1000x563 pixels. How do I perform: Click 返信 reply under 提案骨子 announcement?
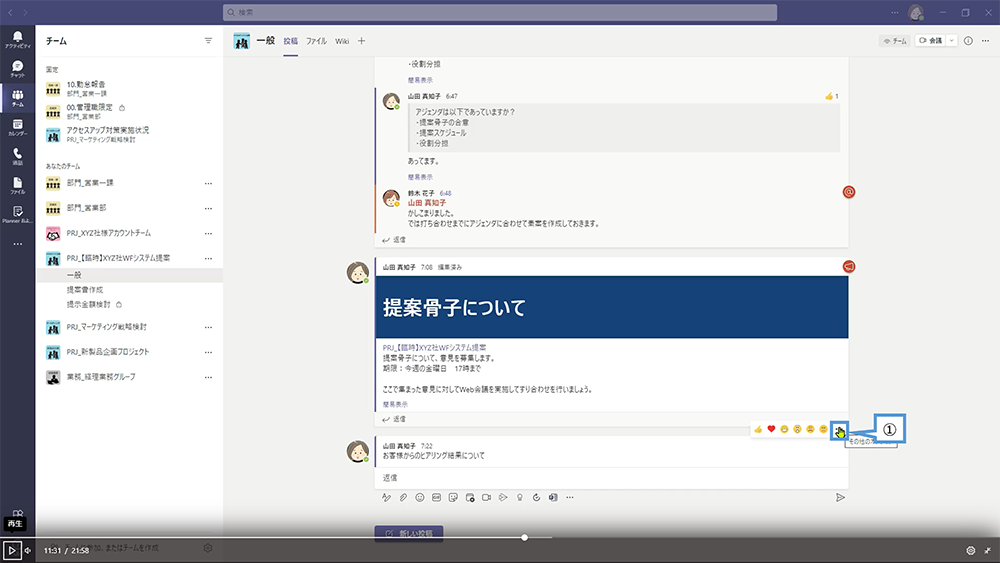(x=394, y=419)
